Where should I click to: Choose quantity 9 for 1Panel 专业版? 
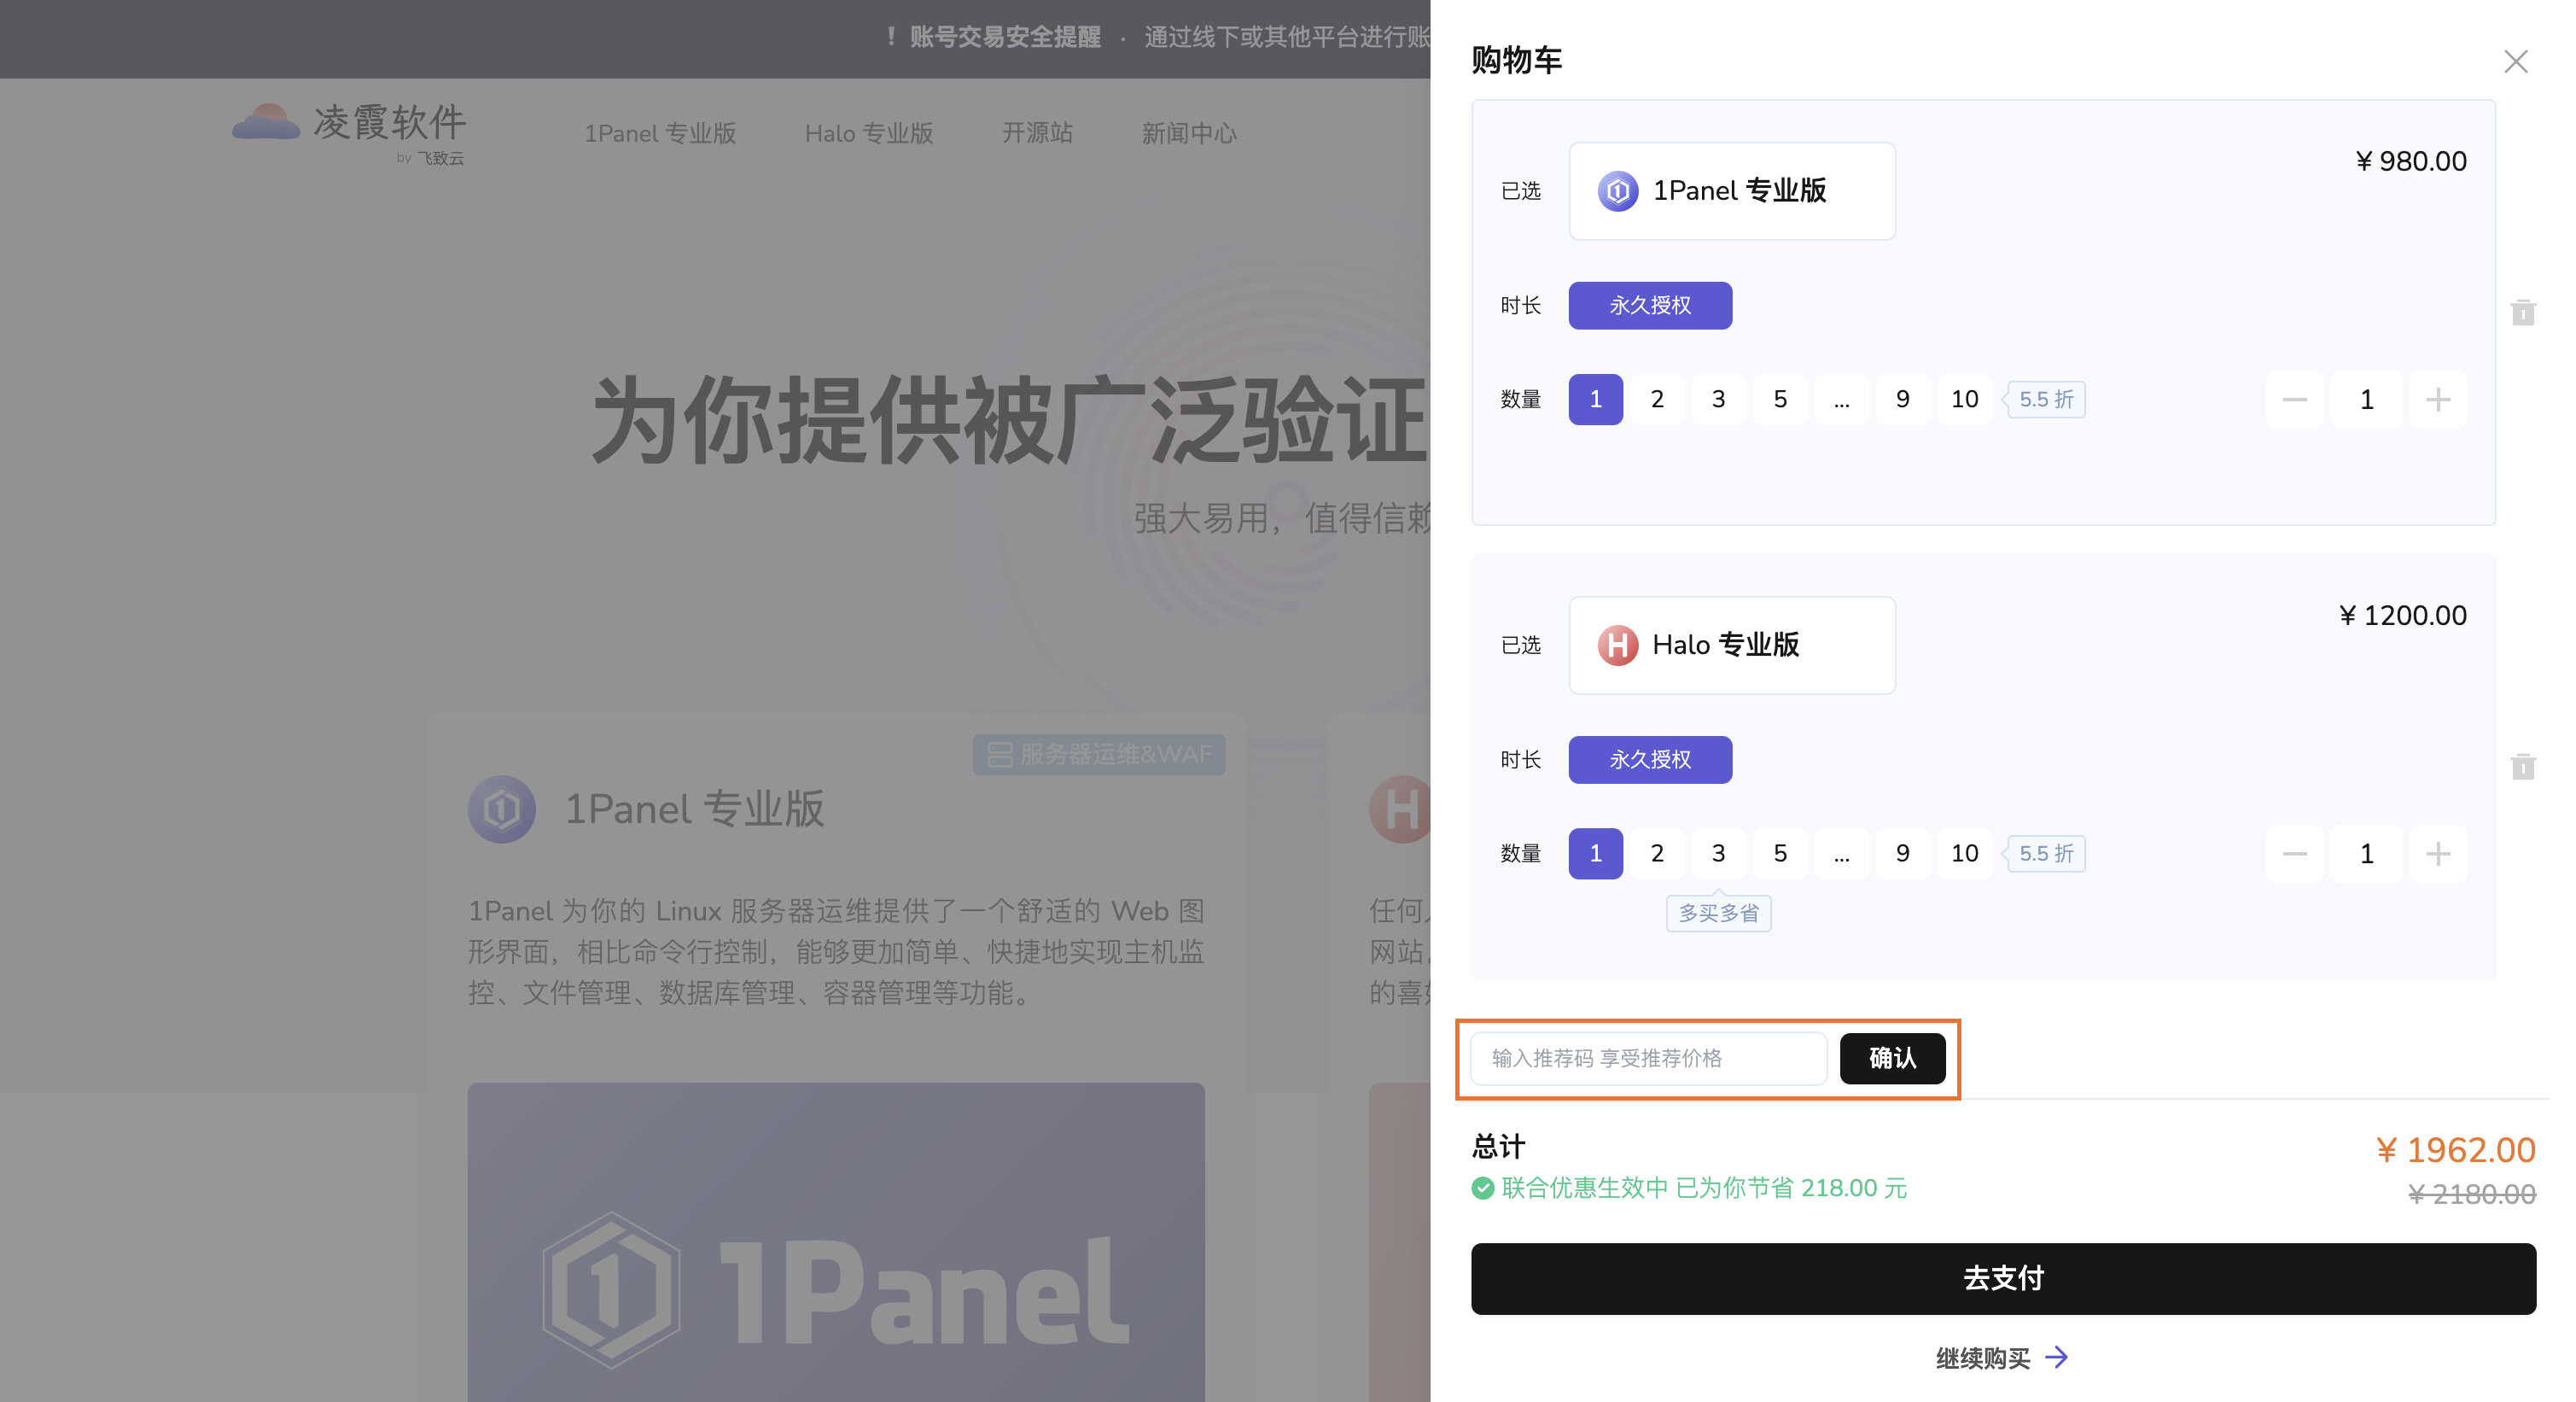tap(1902, 399)
